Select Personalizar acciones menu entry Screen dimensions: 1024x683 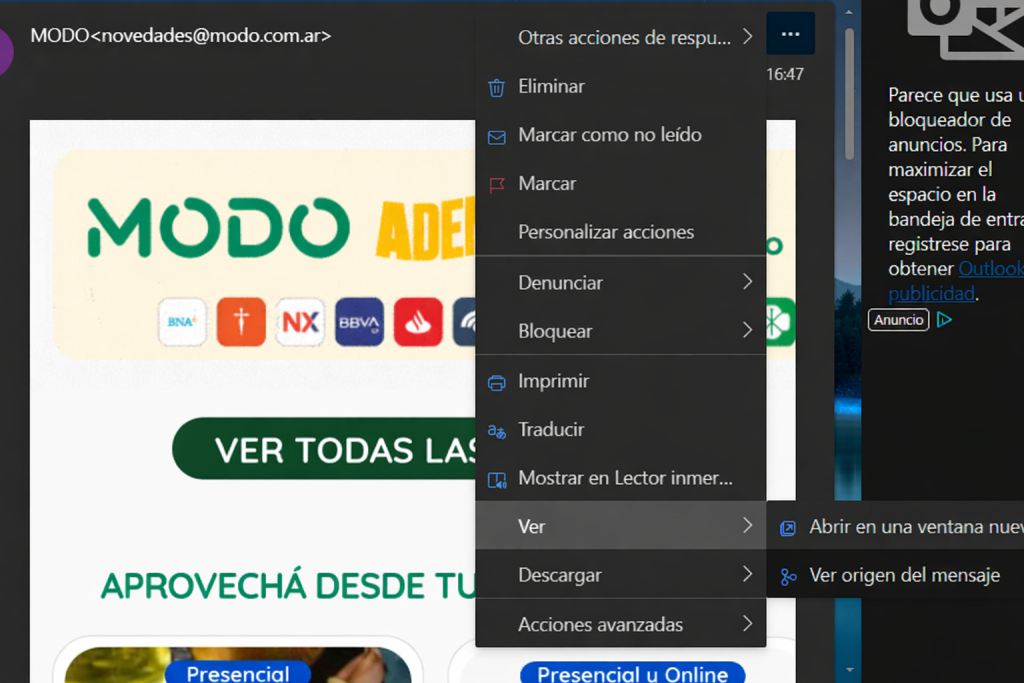(x=606, y=232)
